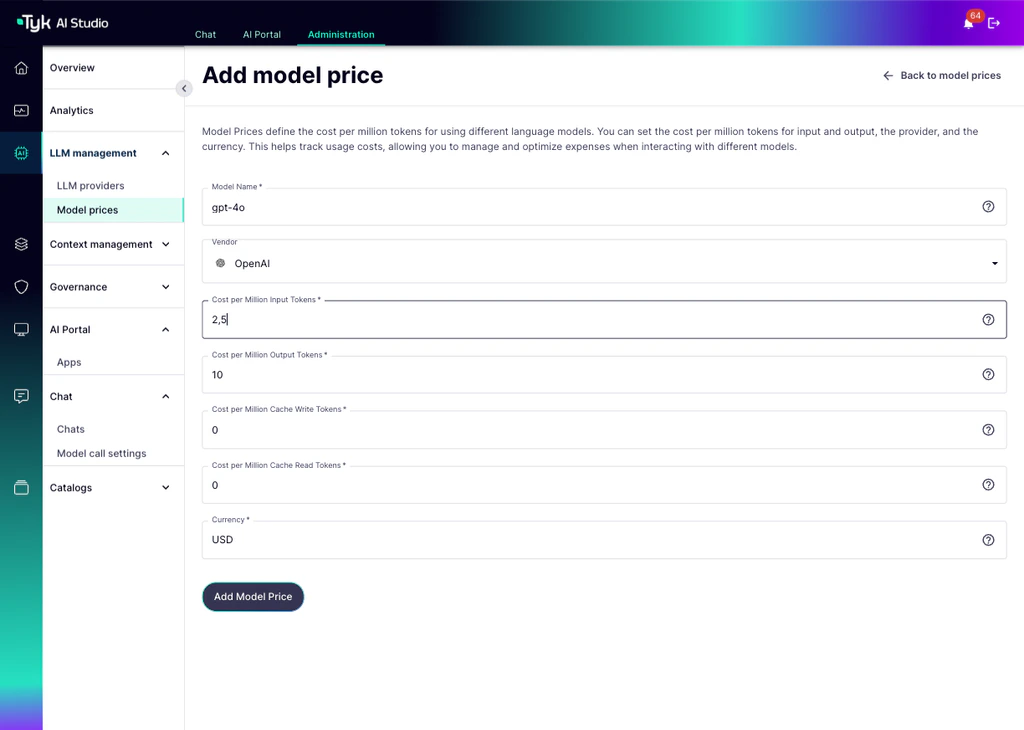Select the layers icon for Context management
The height and width of the screenshot is (730, 1024).
21,244
